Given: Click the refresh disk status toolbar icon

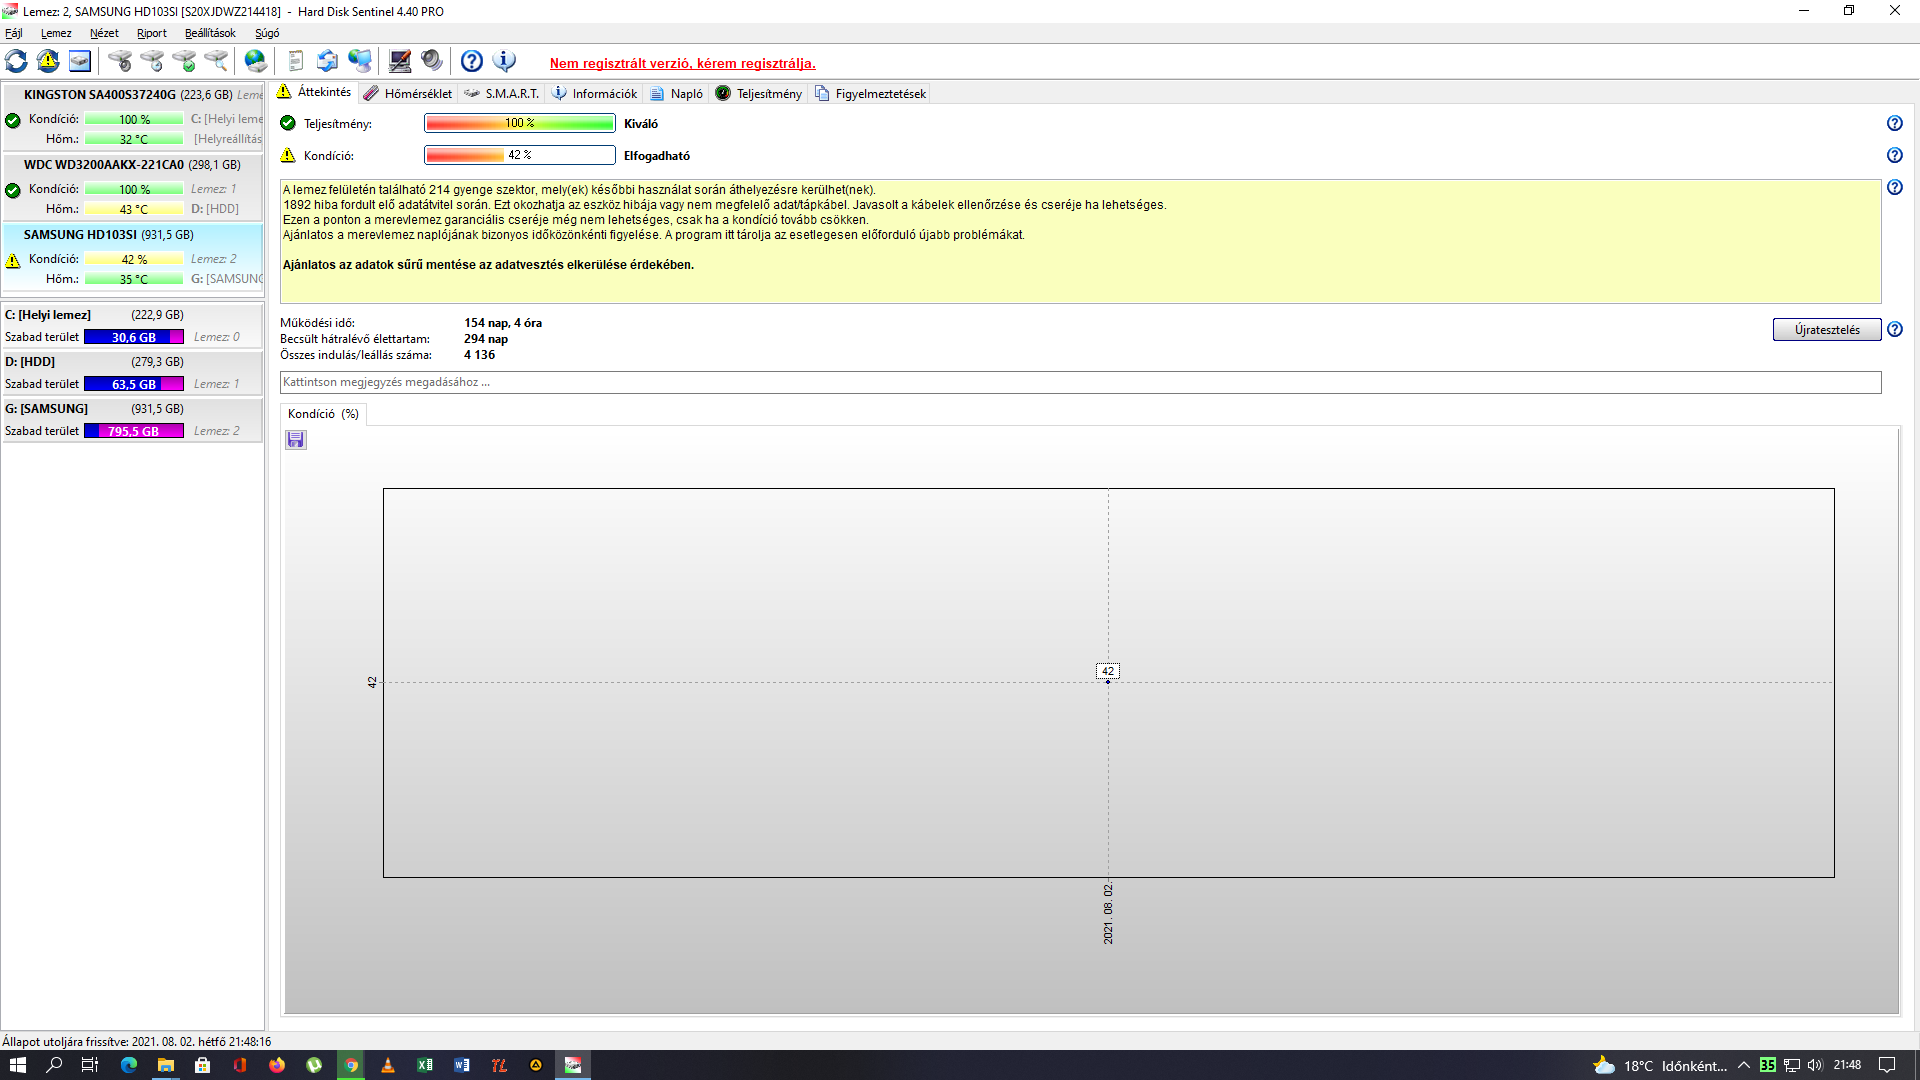Looking at the screenshot, I should 17,62.
